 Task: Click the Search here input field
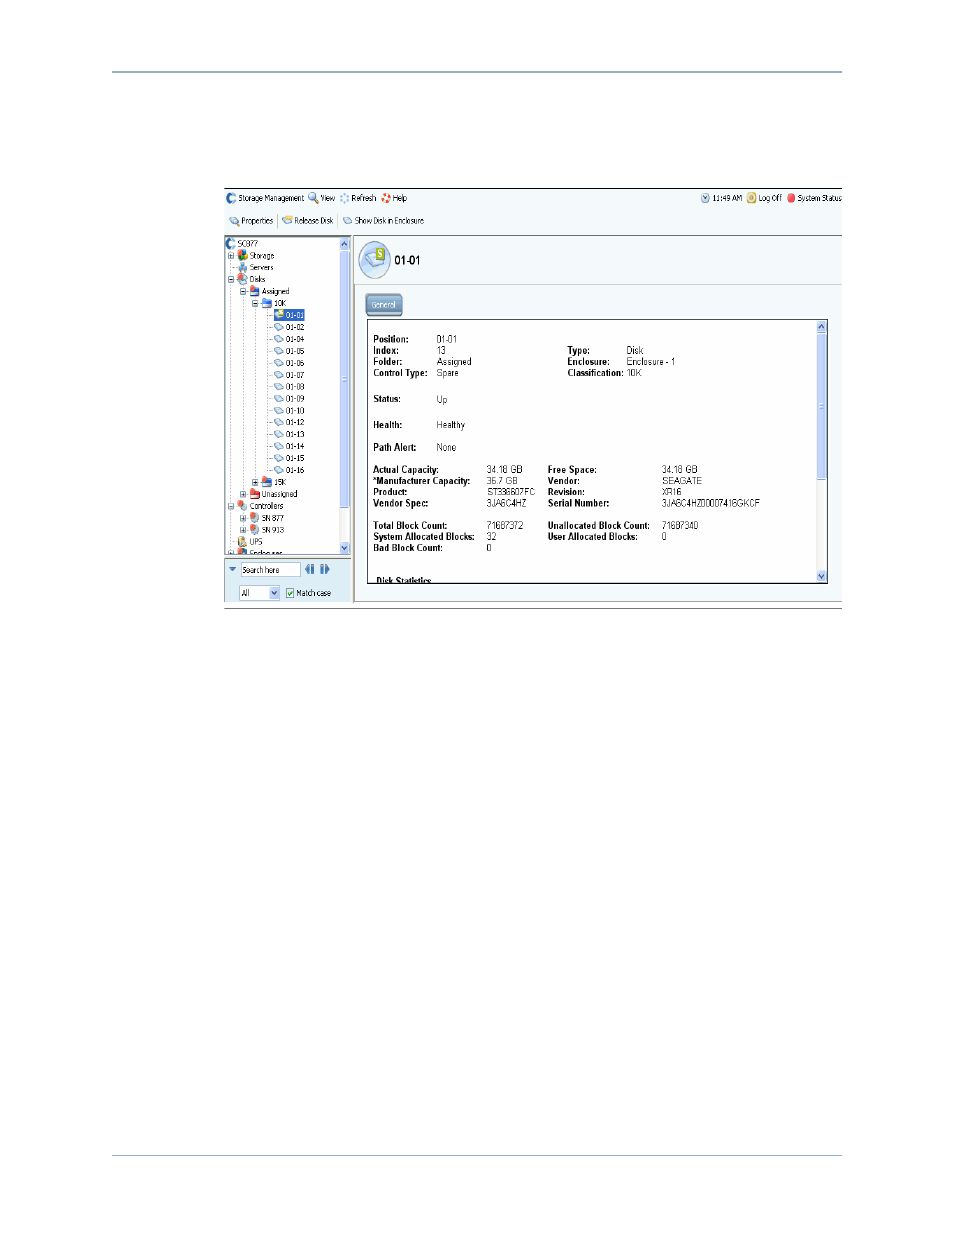point(269,570)
